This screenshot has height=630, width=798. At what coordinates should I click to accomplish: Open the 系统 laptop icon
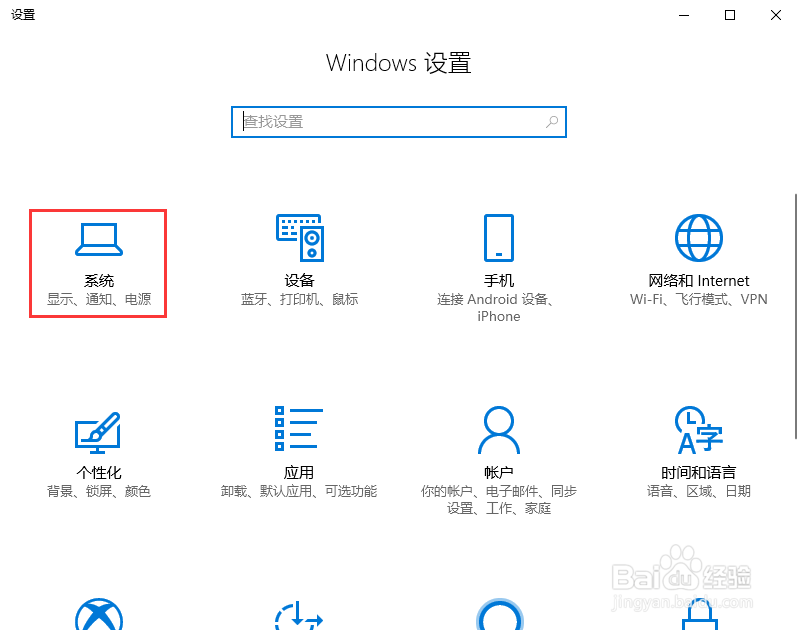tap(99, 239)
